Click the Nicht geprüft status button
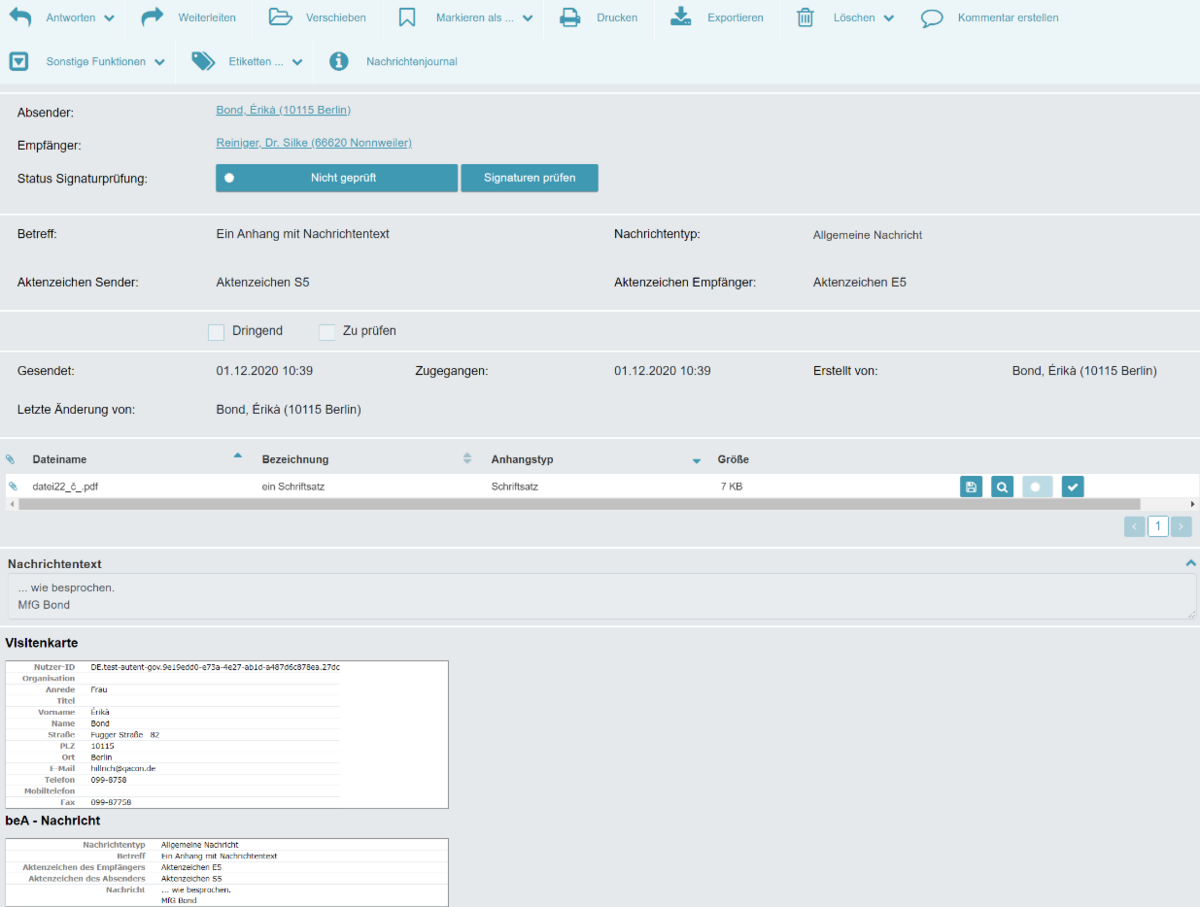 click(336, 178)
